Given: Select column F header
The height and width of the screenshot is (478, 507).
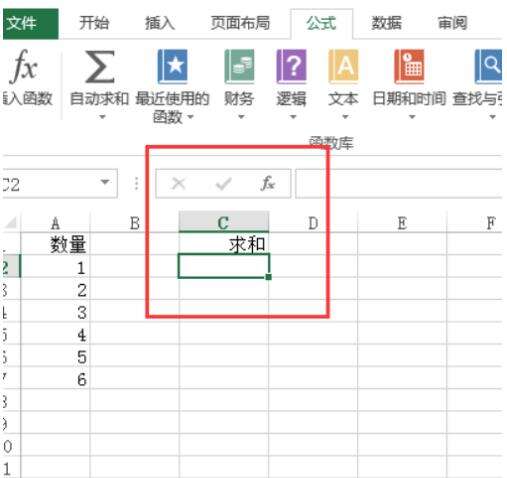Looking at the screenshot, I should [x=475, y=223].
